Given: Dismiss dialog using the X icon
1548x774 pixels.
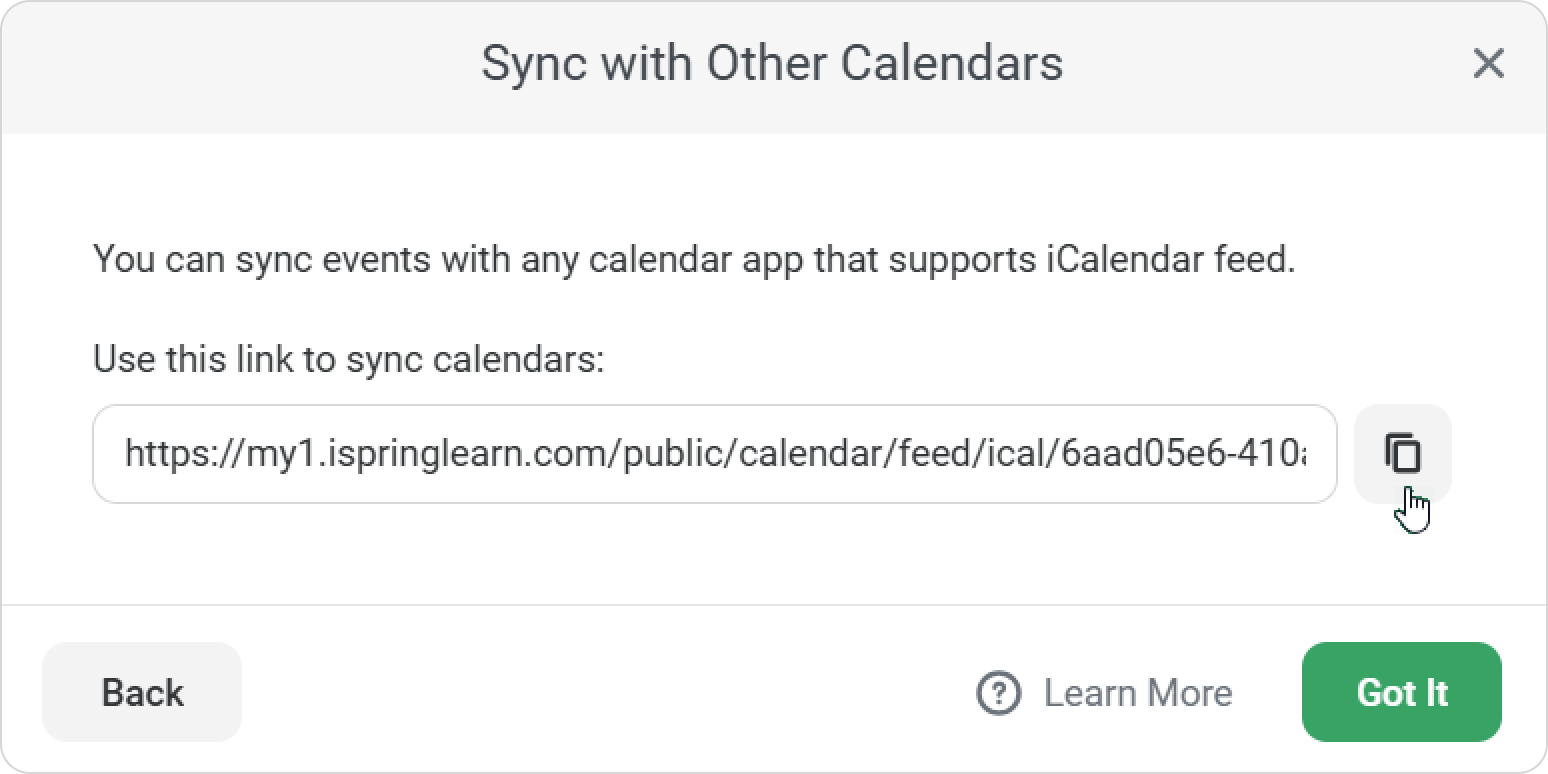Looking at the screenshot, I should [x=1488, y=64].
